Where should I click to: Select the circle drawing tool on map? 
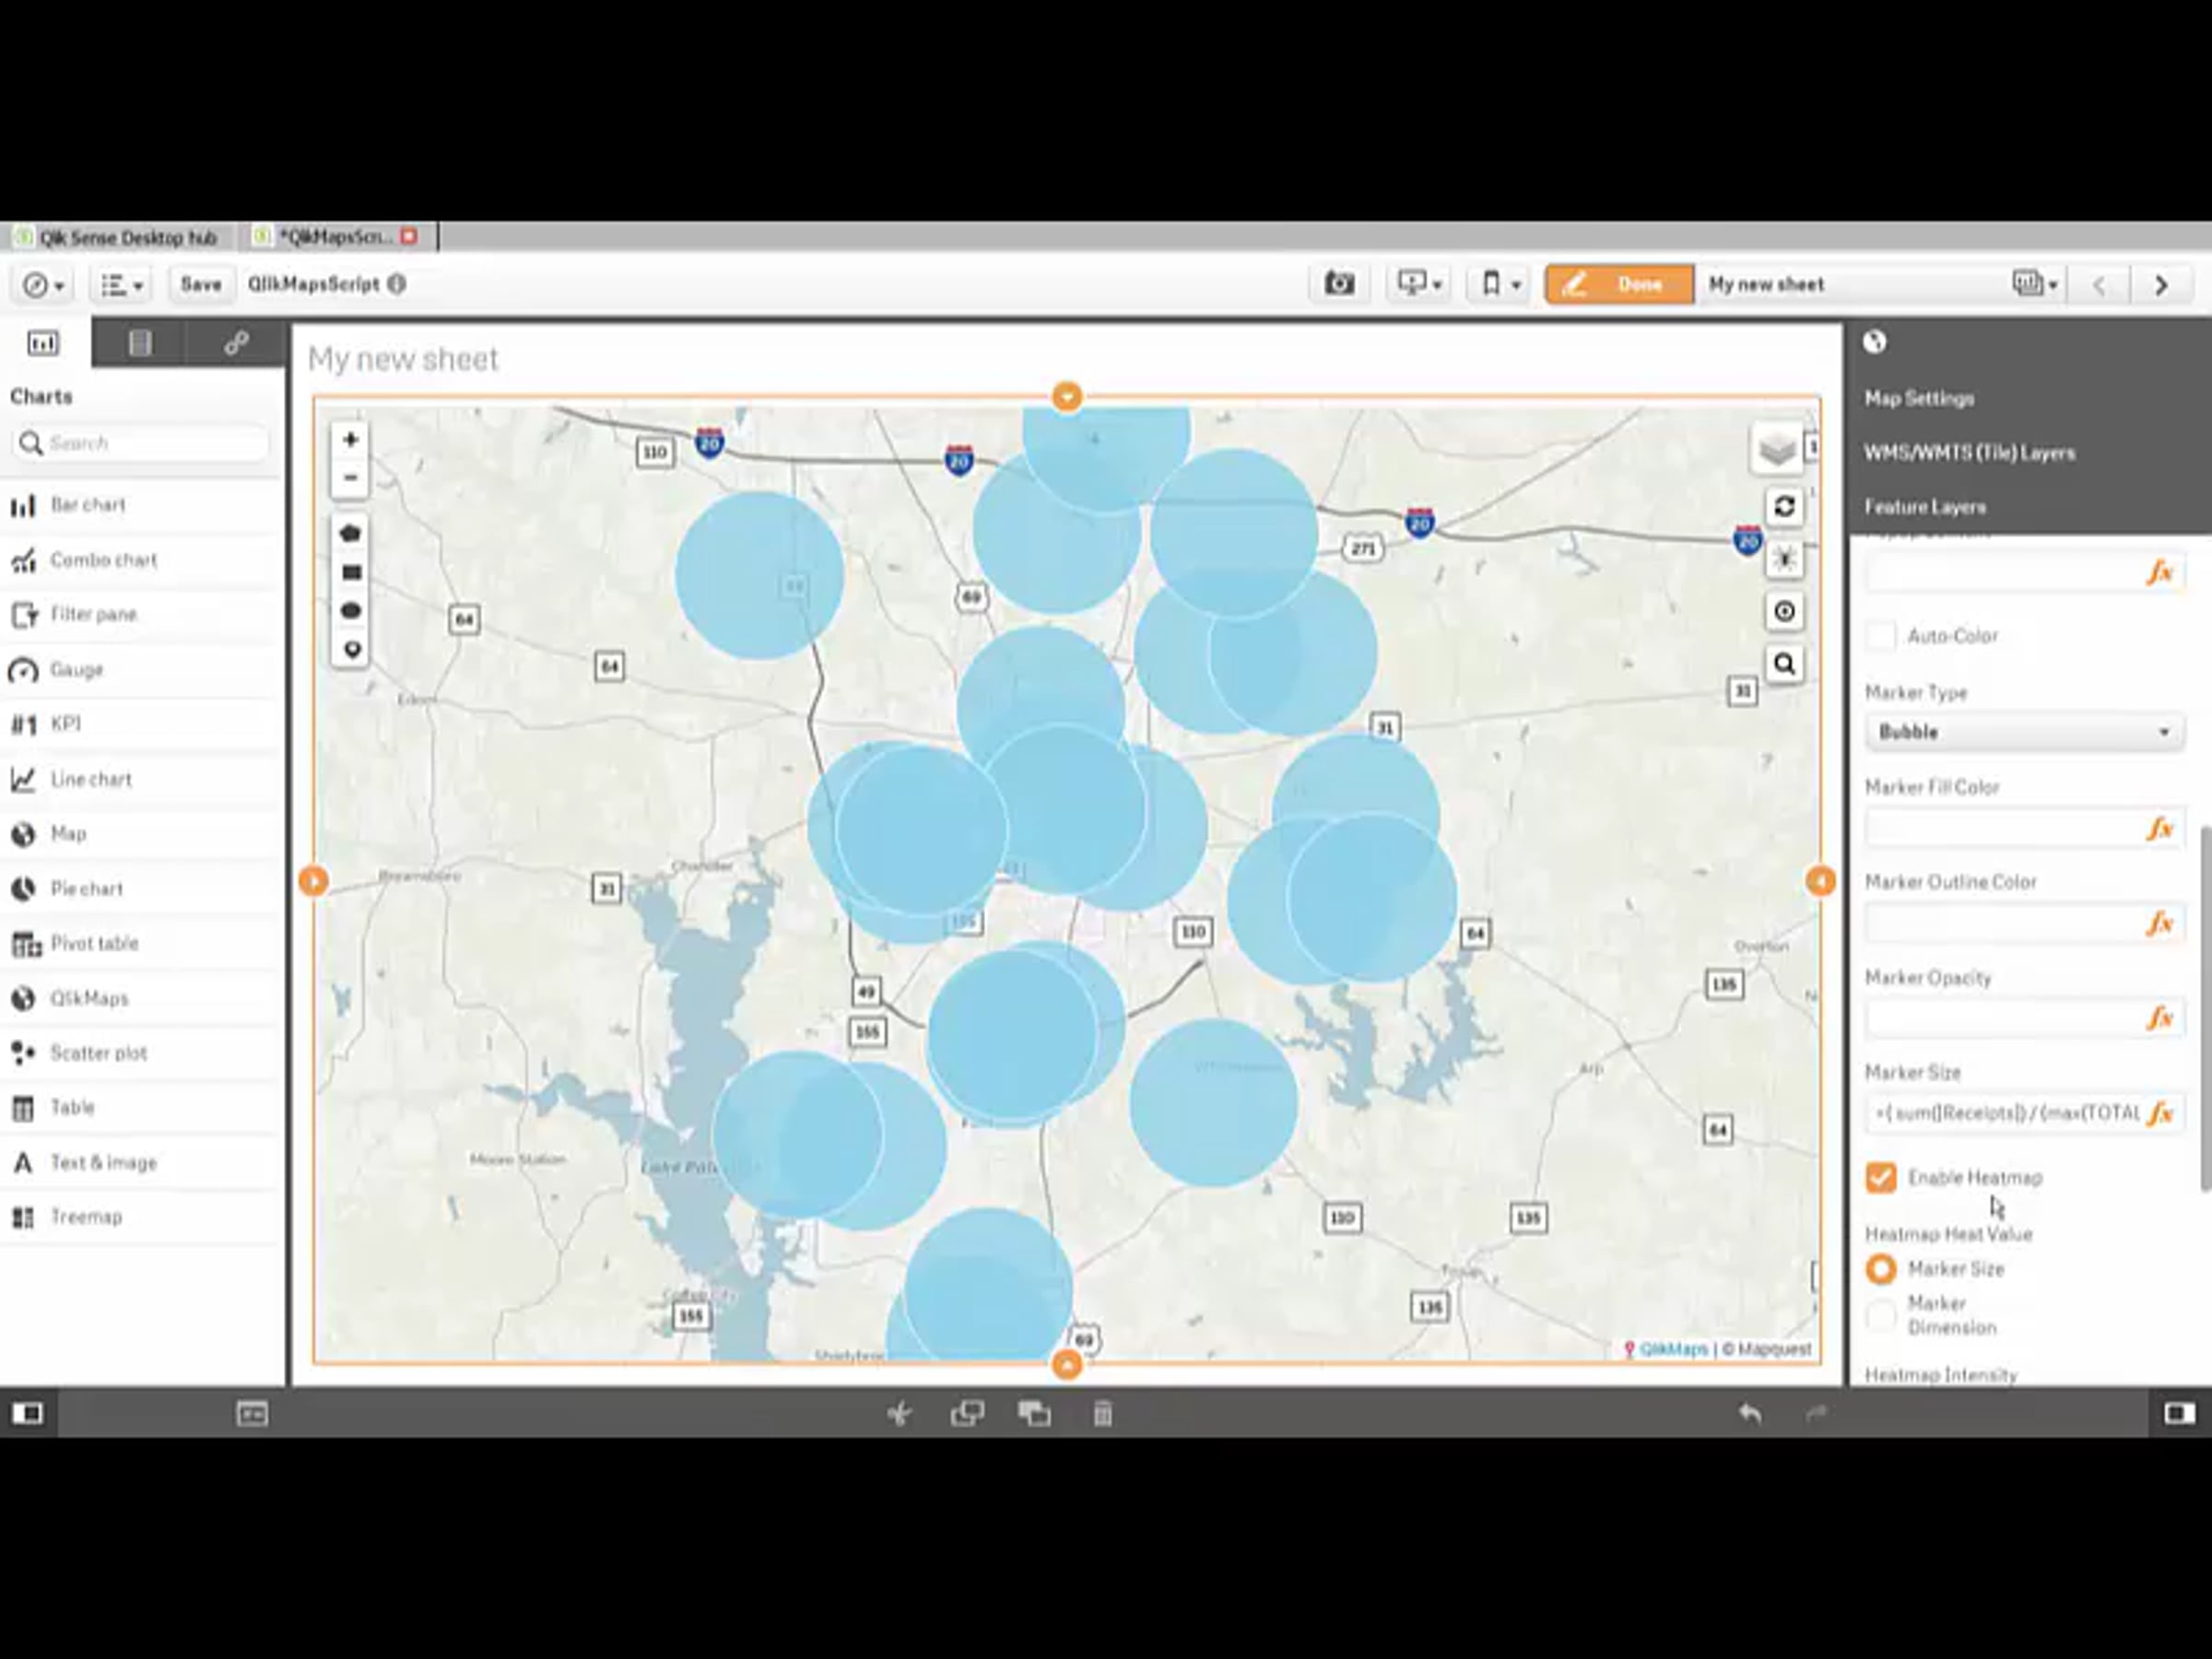pos(350,611)
